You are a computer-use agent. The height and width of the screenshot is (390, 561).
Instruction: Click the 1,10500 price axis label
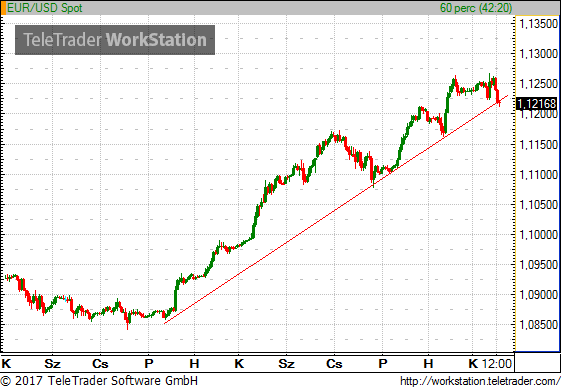[538, 205]
